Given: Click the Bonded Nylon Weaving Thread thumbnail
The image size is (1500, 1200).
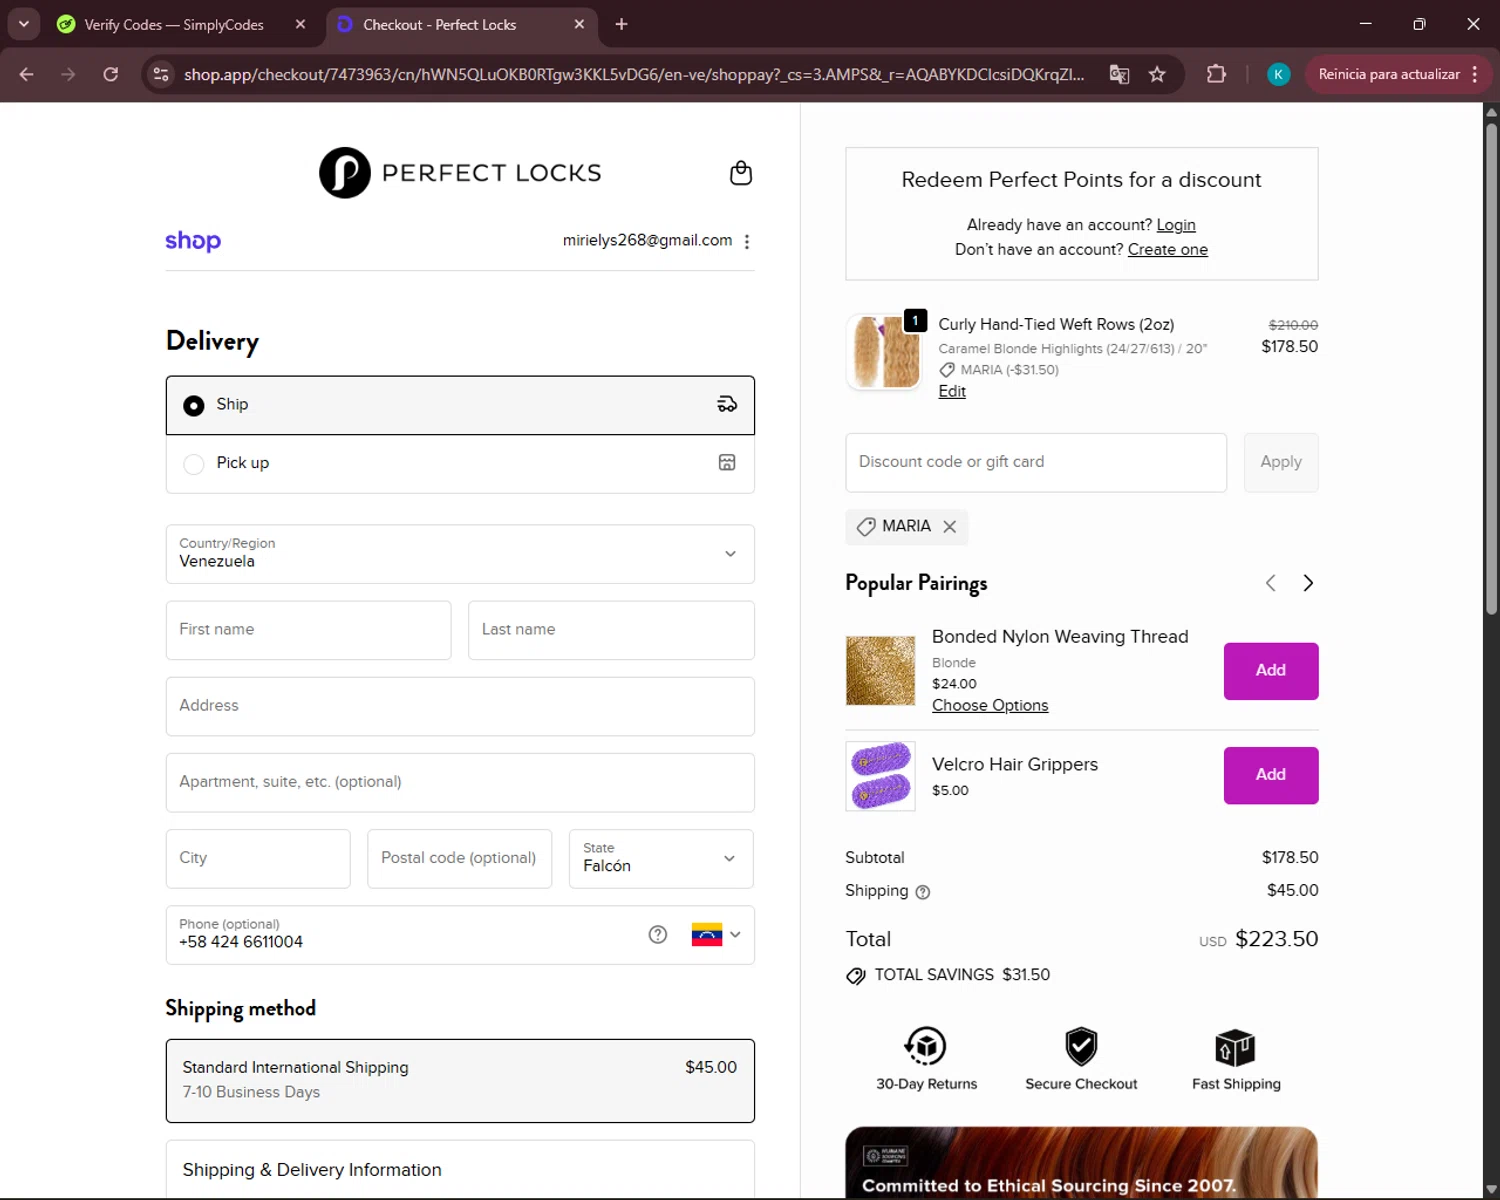Looking at the screenshot, I should 880,670.
